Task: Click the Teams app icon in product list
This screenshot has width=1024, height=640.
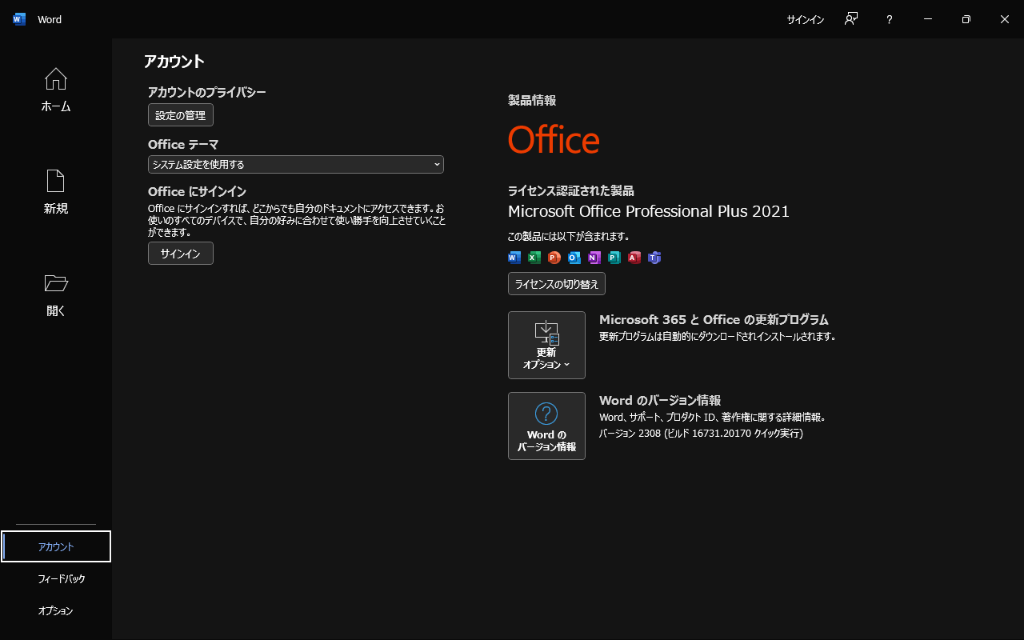Action: pos(654,257)
